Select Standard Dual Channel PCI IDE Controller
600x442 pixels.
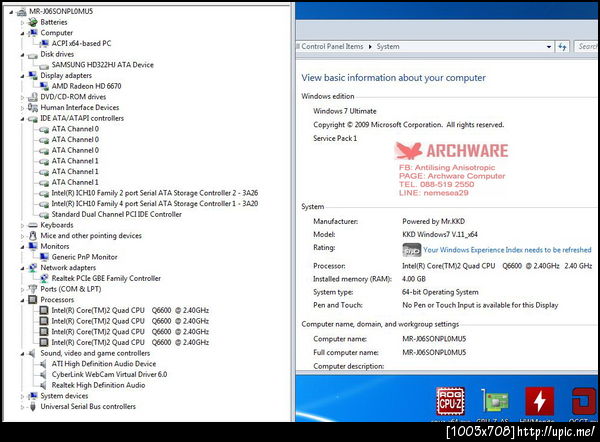click(x=117, y=215)
